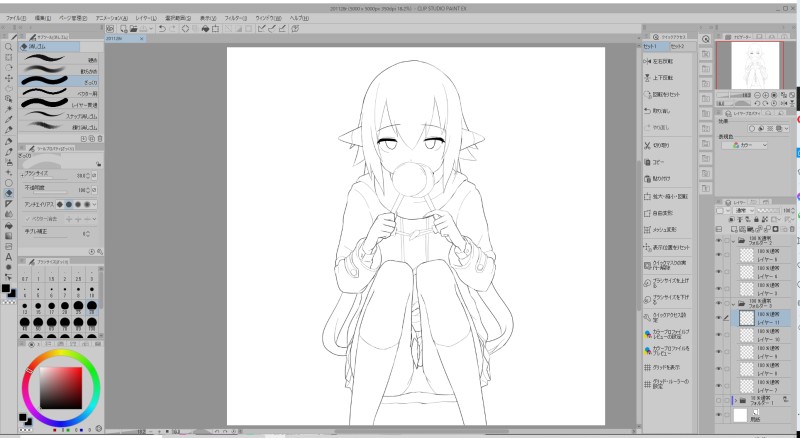Screen dimensions: 800x438
Task: Select the Text tool labeled A
Action: pos(9,257)
